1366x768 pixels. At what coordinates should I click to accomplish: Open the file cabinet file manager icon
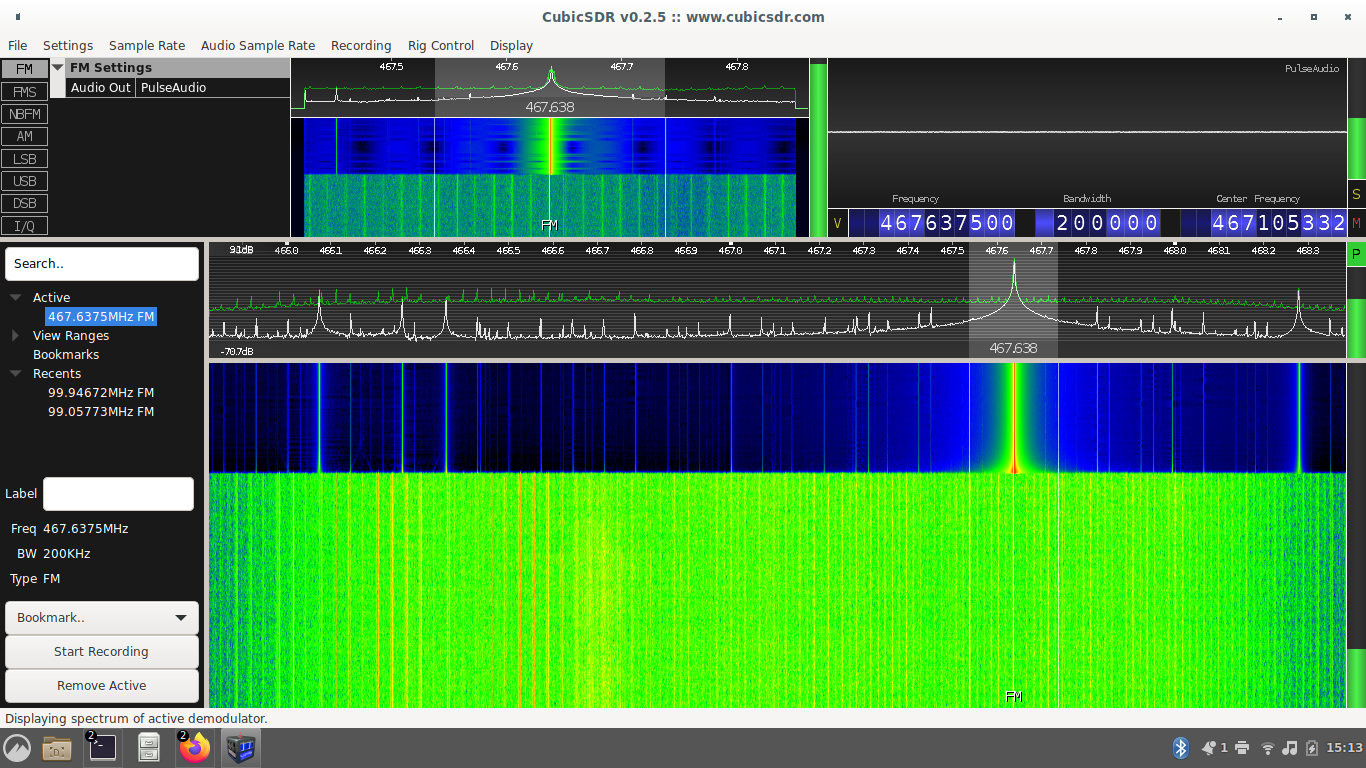click(x=149, y=747)
